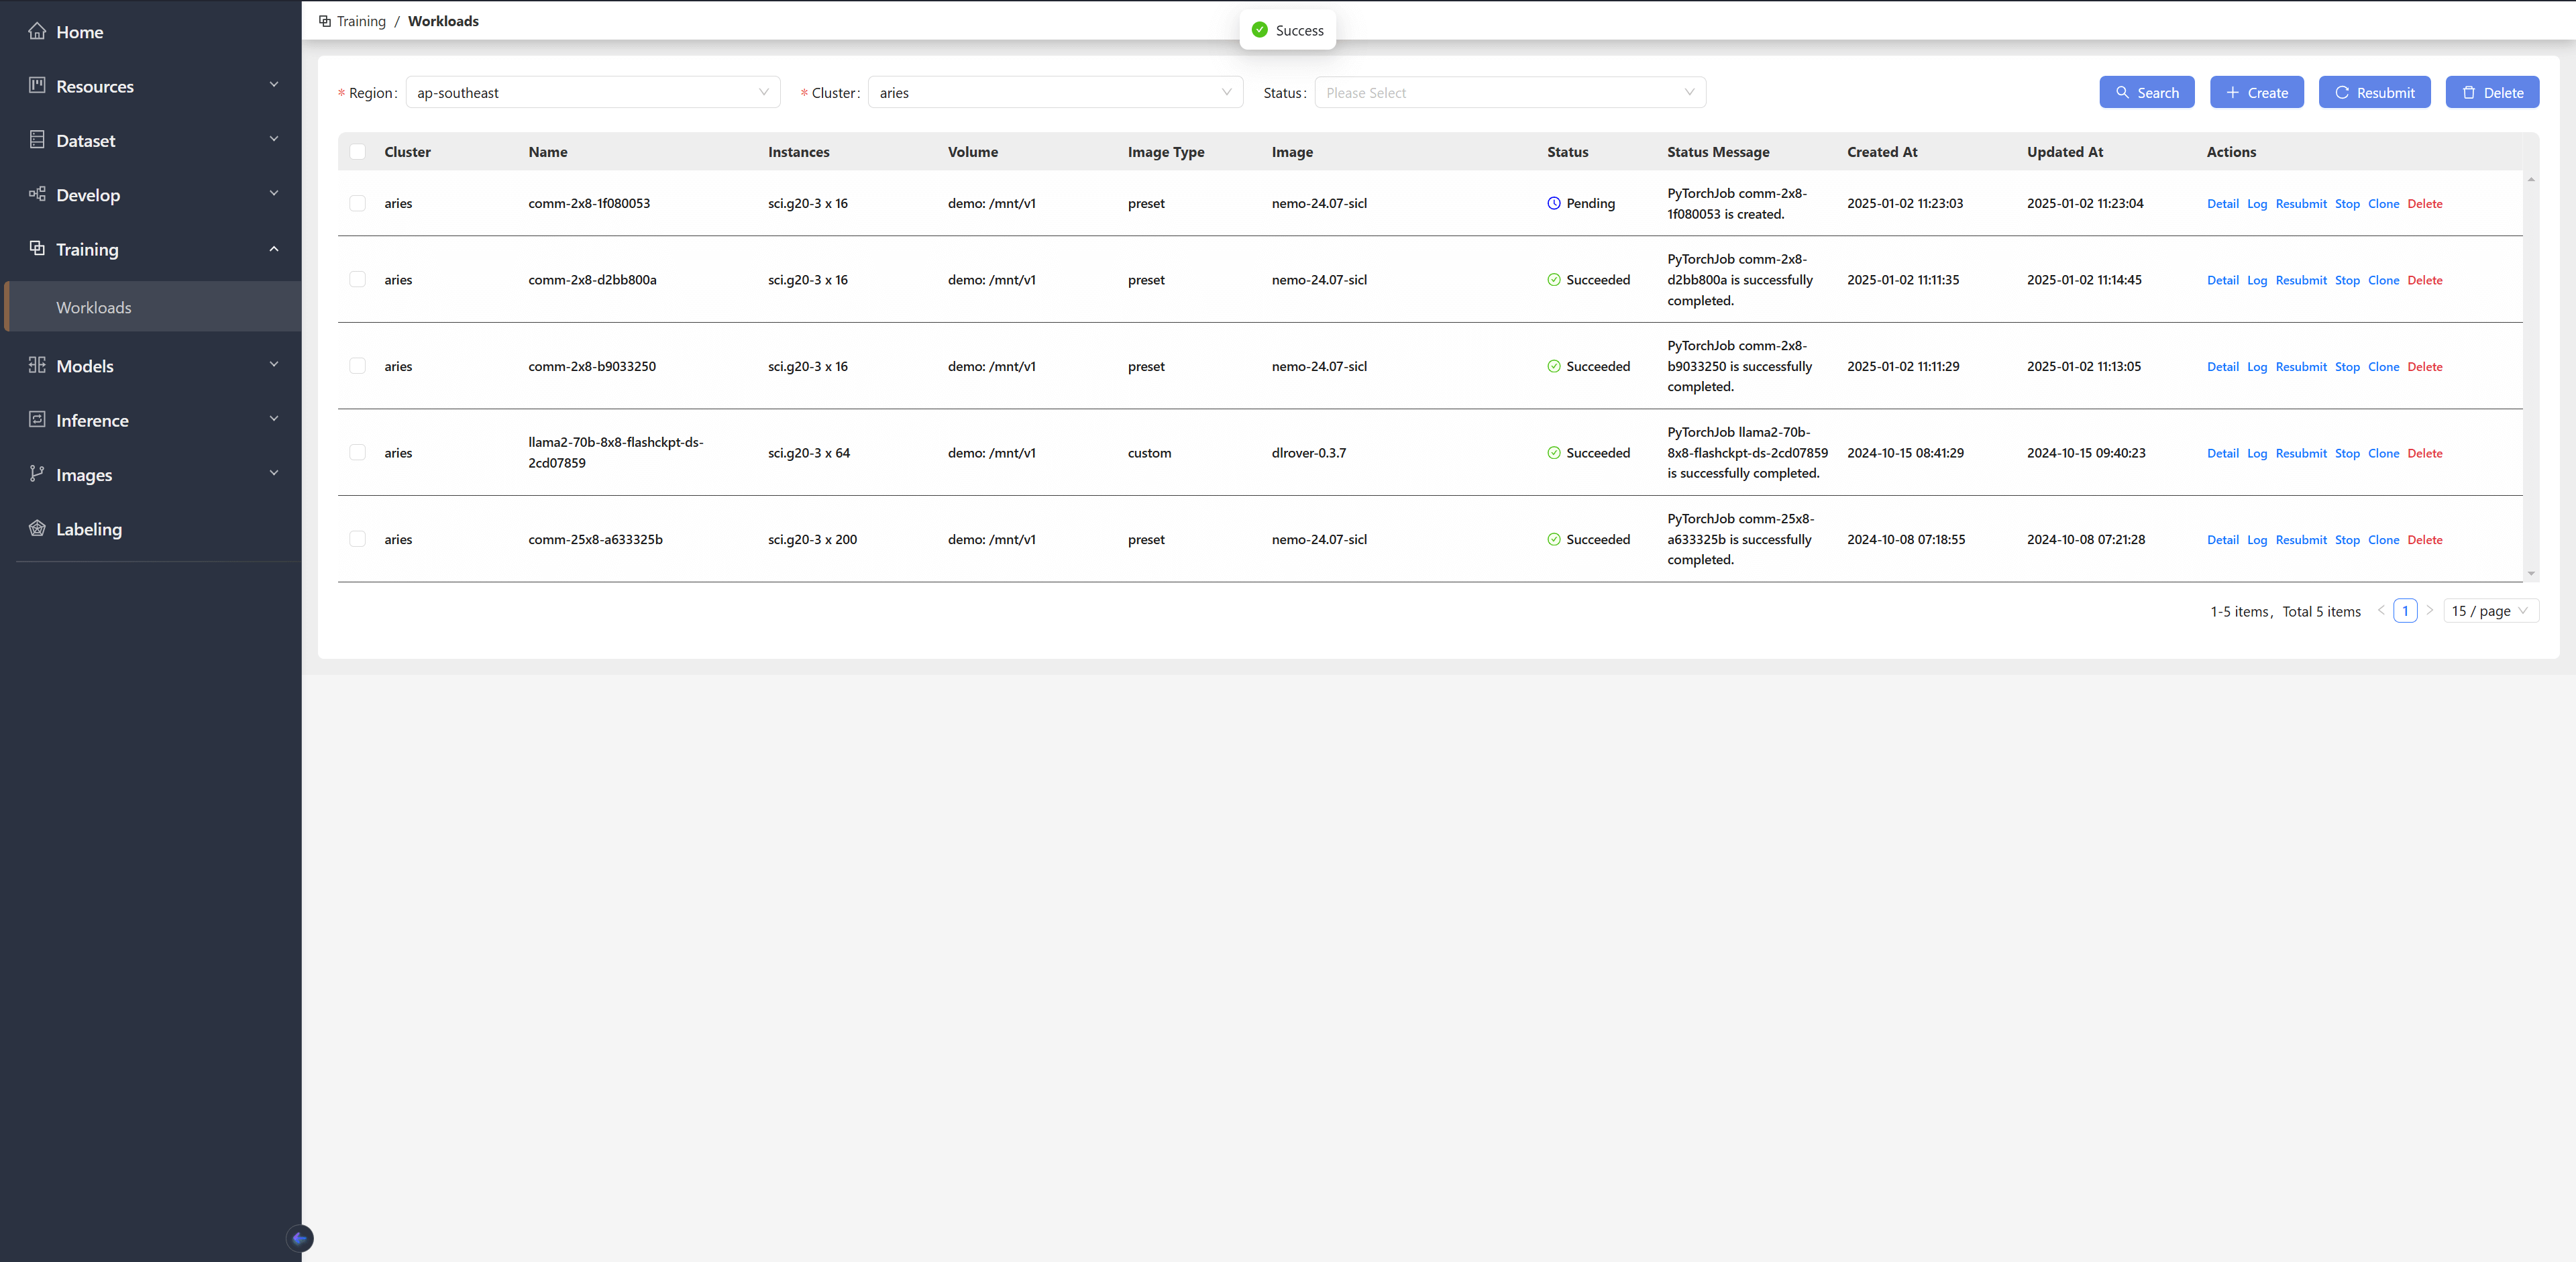Screen dimensions: 2576x1262
Task: Click the Name column header
Action: [x=547, y=152]
